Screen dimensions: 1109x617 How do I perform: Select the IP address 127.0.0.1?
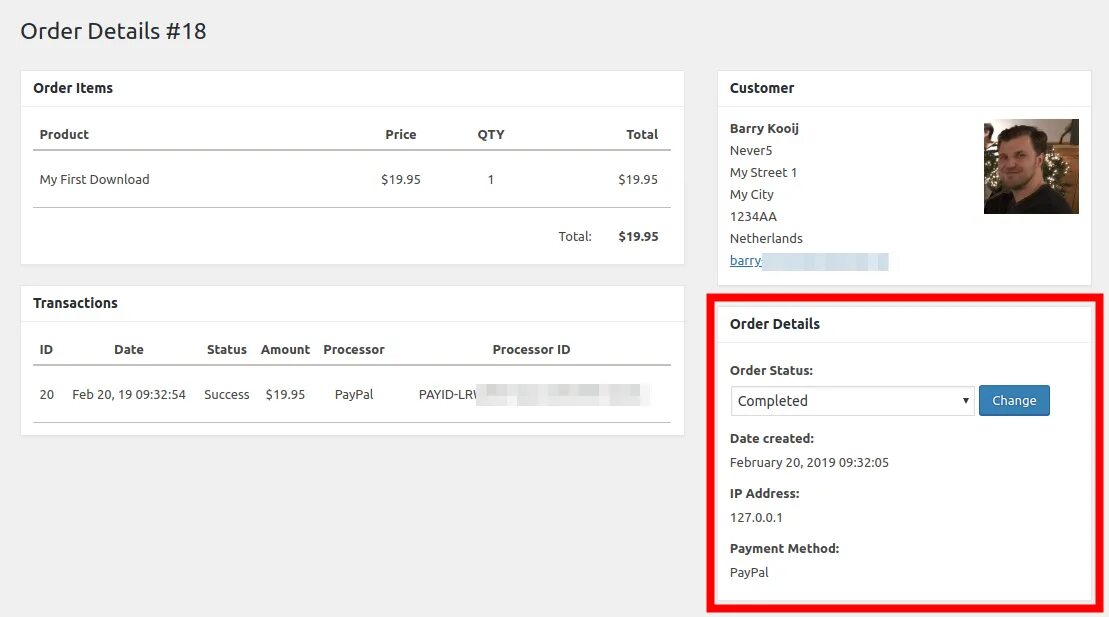pyautogui.click(x=756, y=518)
